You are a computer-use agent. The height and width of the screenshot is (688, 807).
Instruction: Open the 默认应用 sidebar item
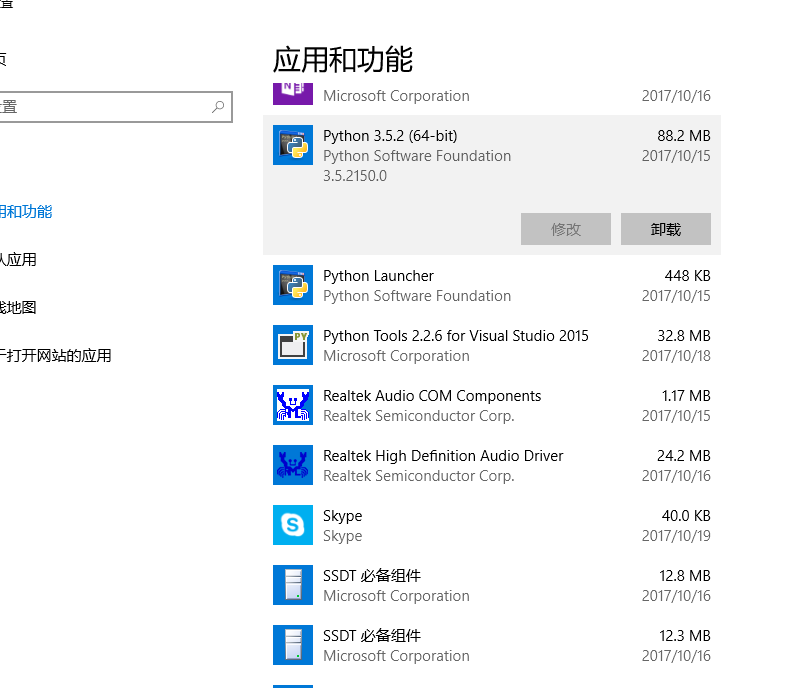point(19,259)
